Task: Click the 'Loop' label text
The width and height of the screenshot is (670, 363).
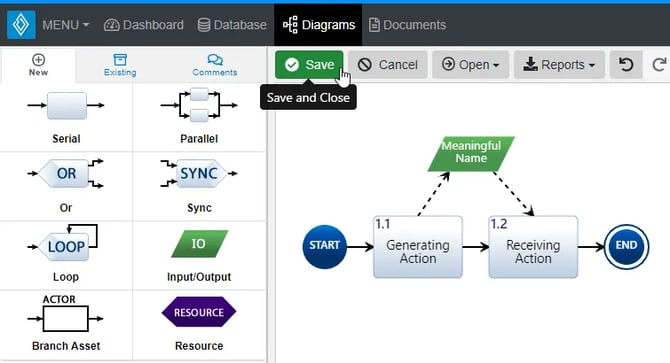Action: click(x=66, y=277)
